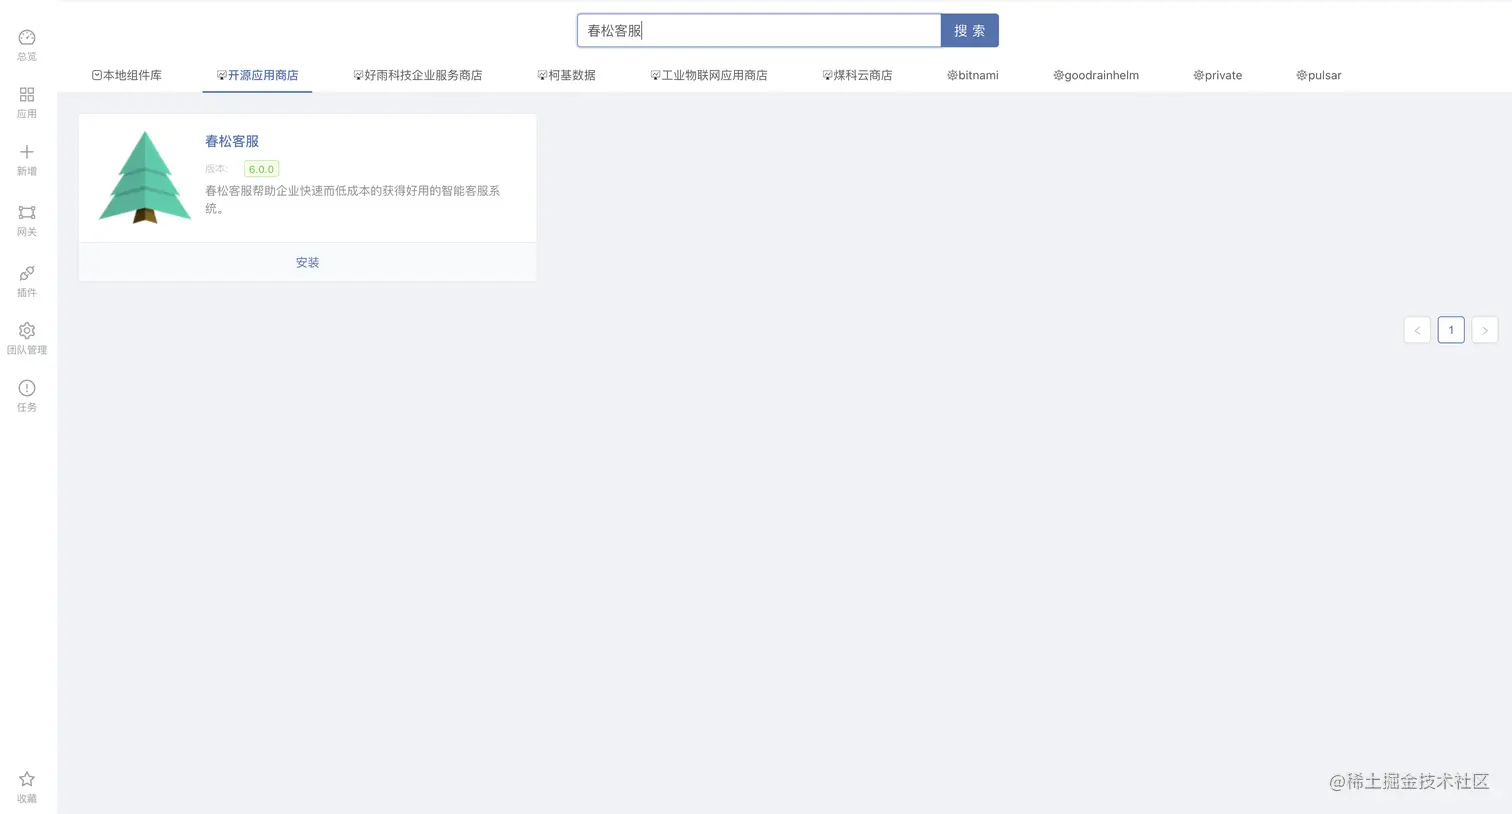
Task: Go to previous page arrow
Action: tap(1417, 330)
